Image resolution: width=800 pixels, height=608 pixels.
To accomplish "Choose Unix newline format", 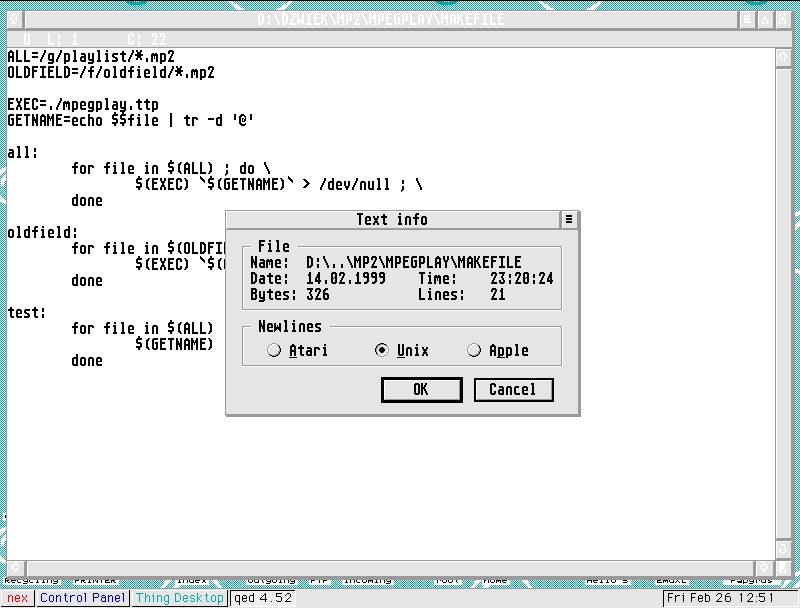I will coord(381,350).
